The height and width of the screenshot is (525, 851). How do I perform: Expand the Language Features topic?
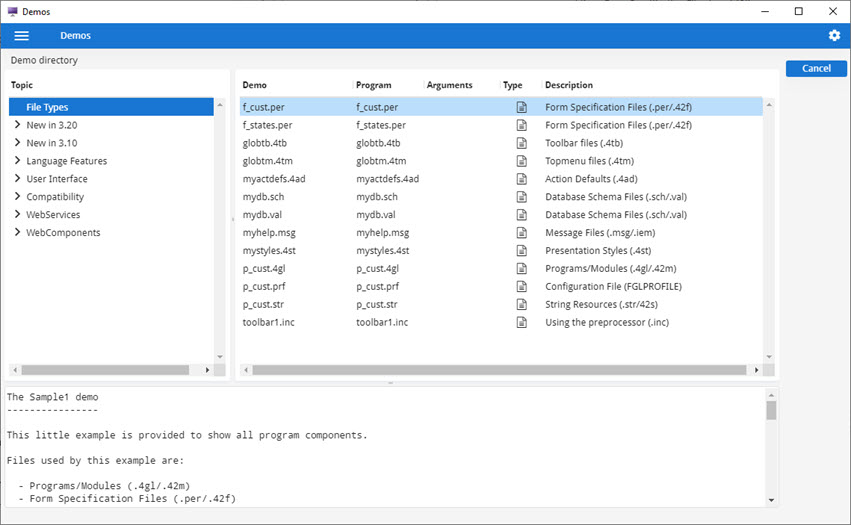(x=17, y=160)
